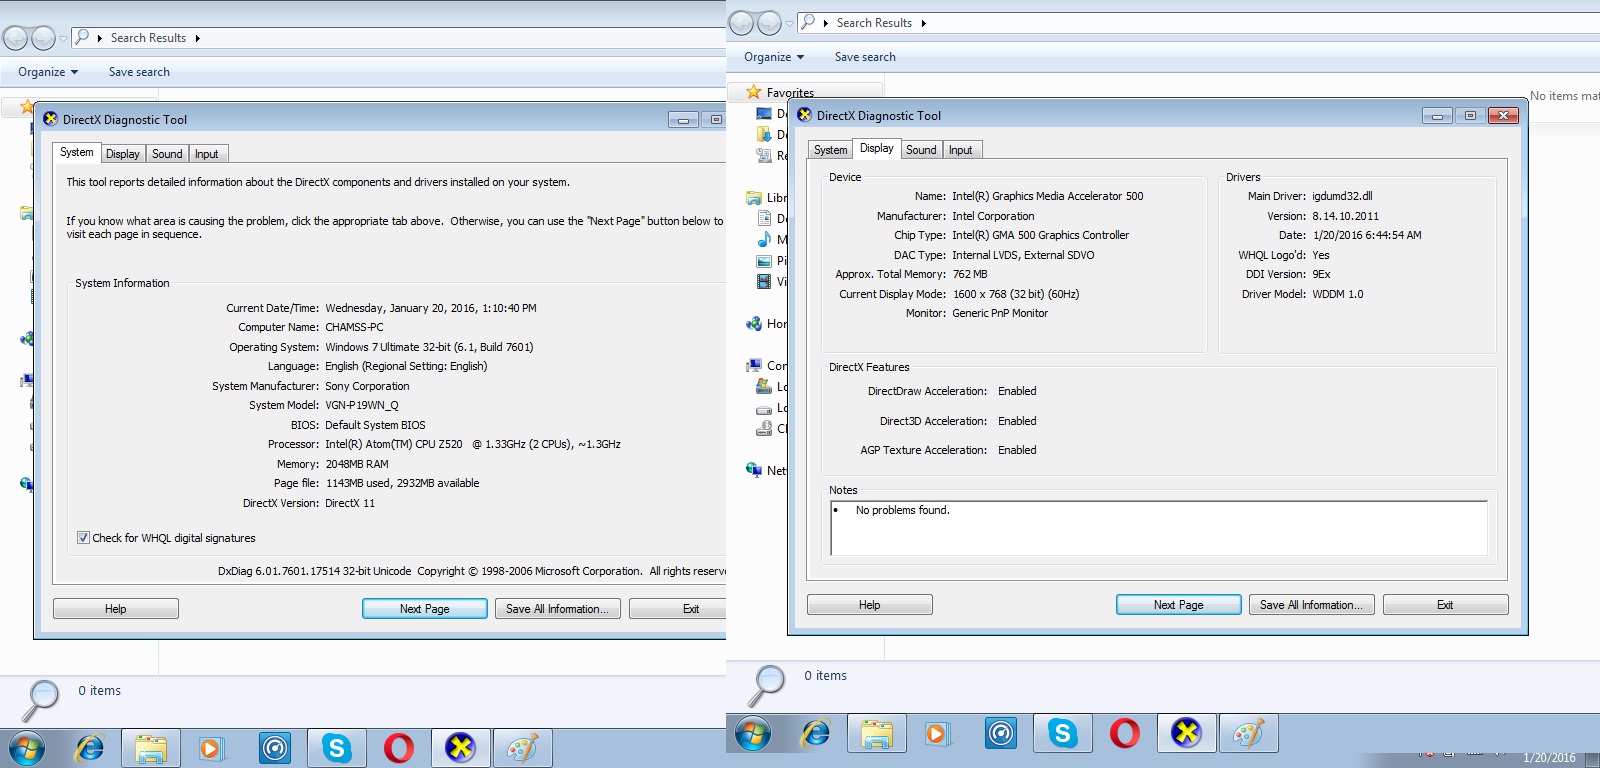Click the Favorites star icon in the sidebar
The width and height of the screenshot is (1600, 768).
pyautogui.click(x=754, y=92)
